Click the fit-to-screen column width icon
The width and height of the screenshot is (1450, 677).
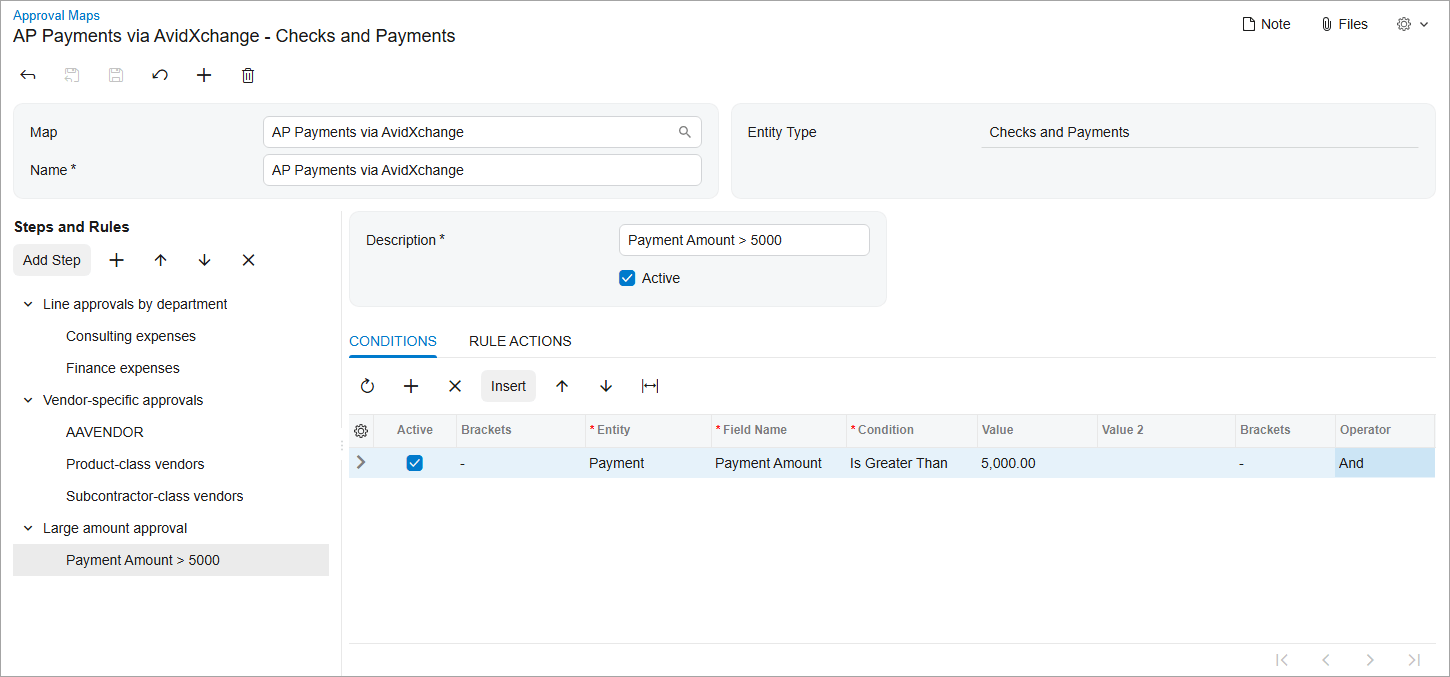pos(650,386)
